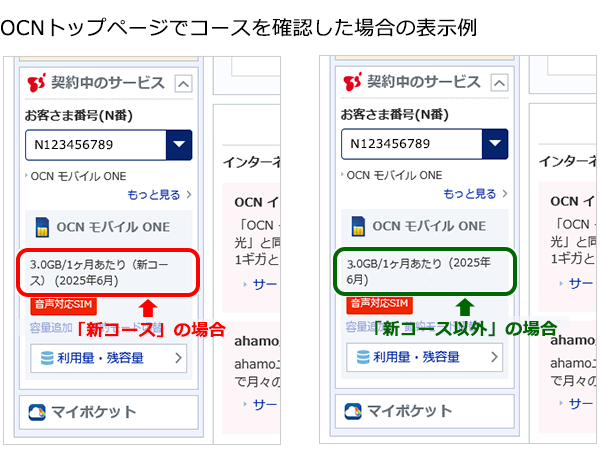600x450 pixels.
Task: Select N123456789 field in right example
Action: tap(425, 144)
